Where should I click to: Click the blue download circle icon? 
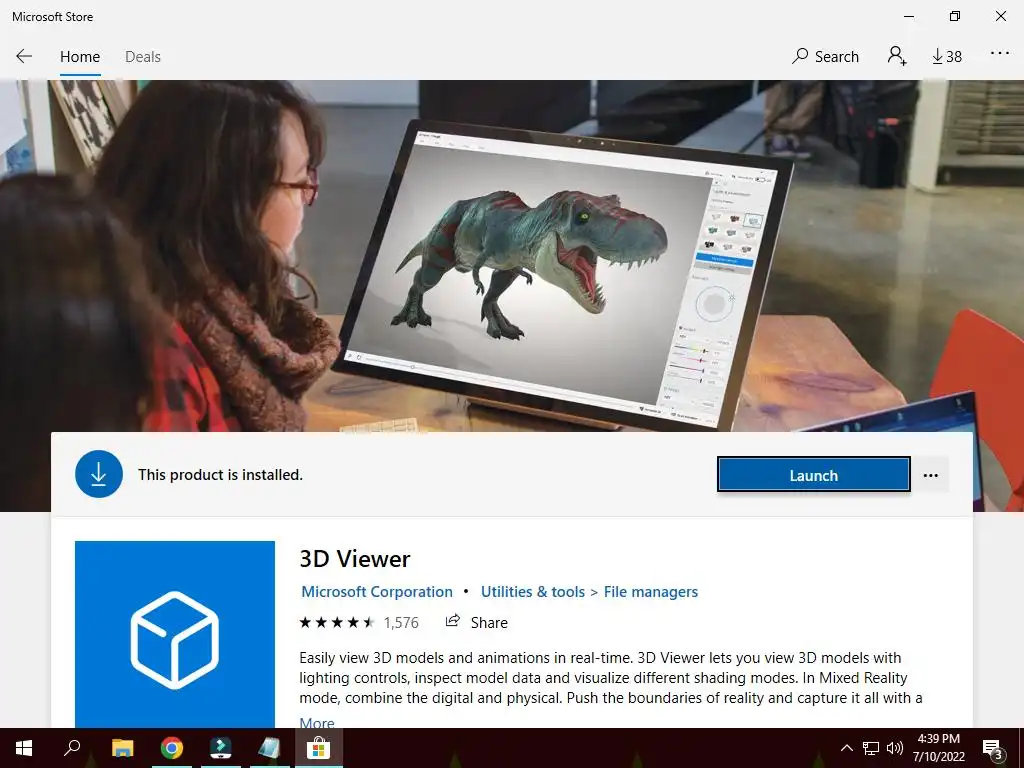[x=99, y=474]
